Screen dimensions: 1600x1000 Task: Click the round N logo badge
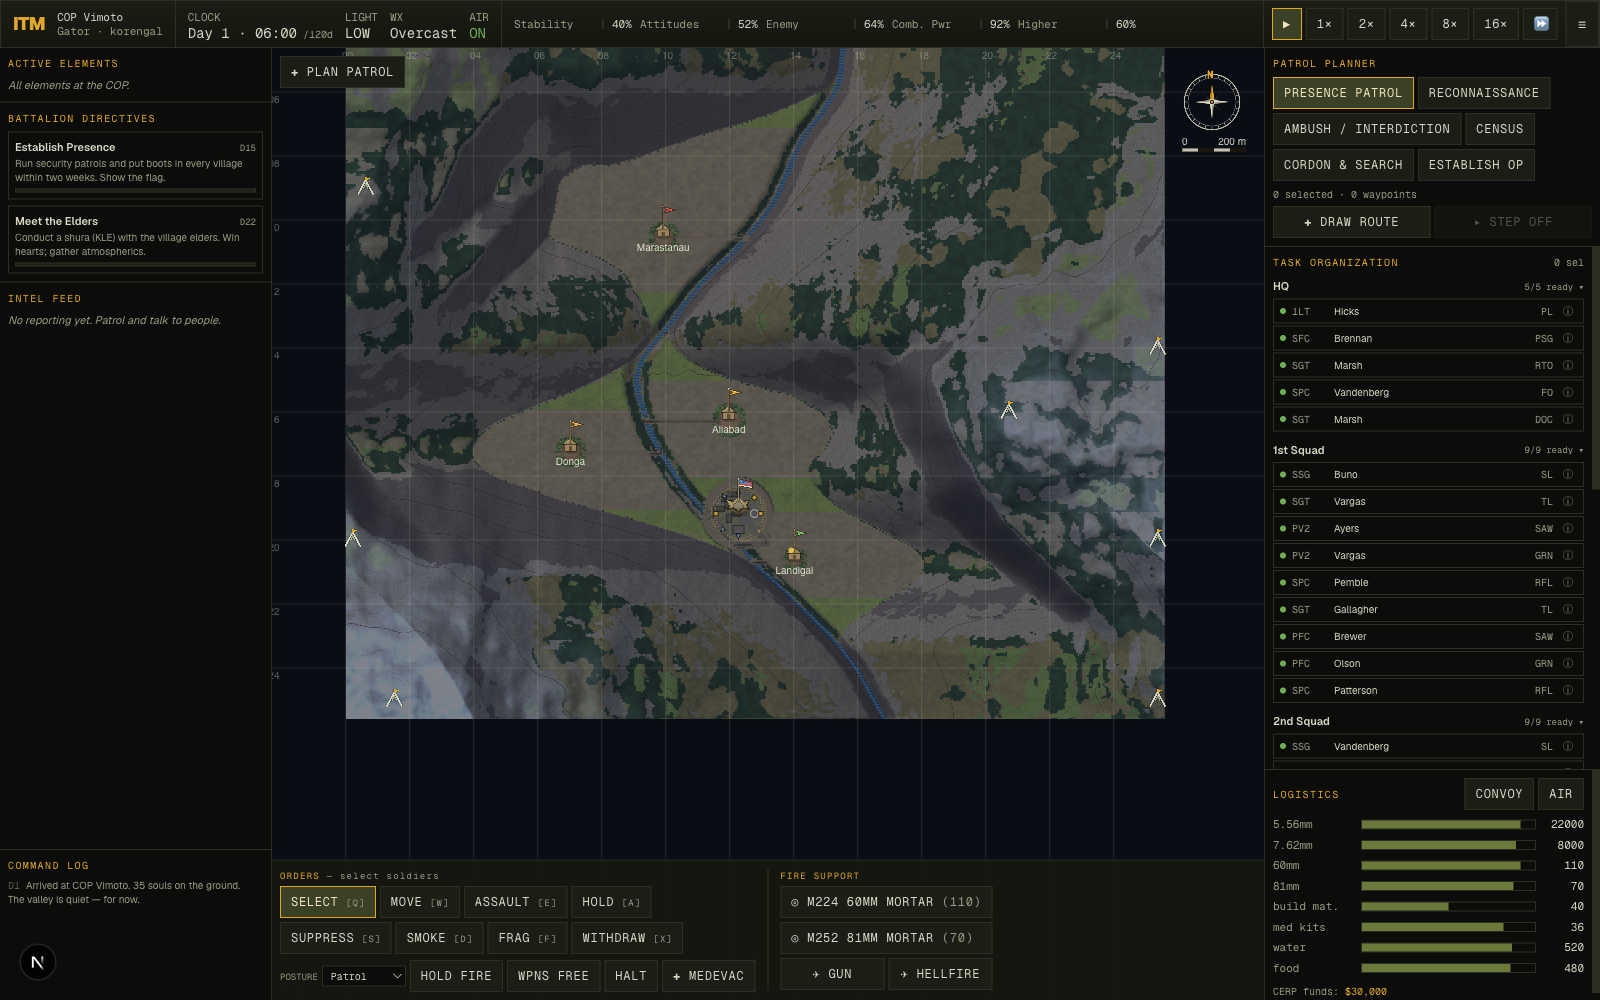[37, 962]
